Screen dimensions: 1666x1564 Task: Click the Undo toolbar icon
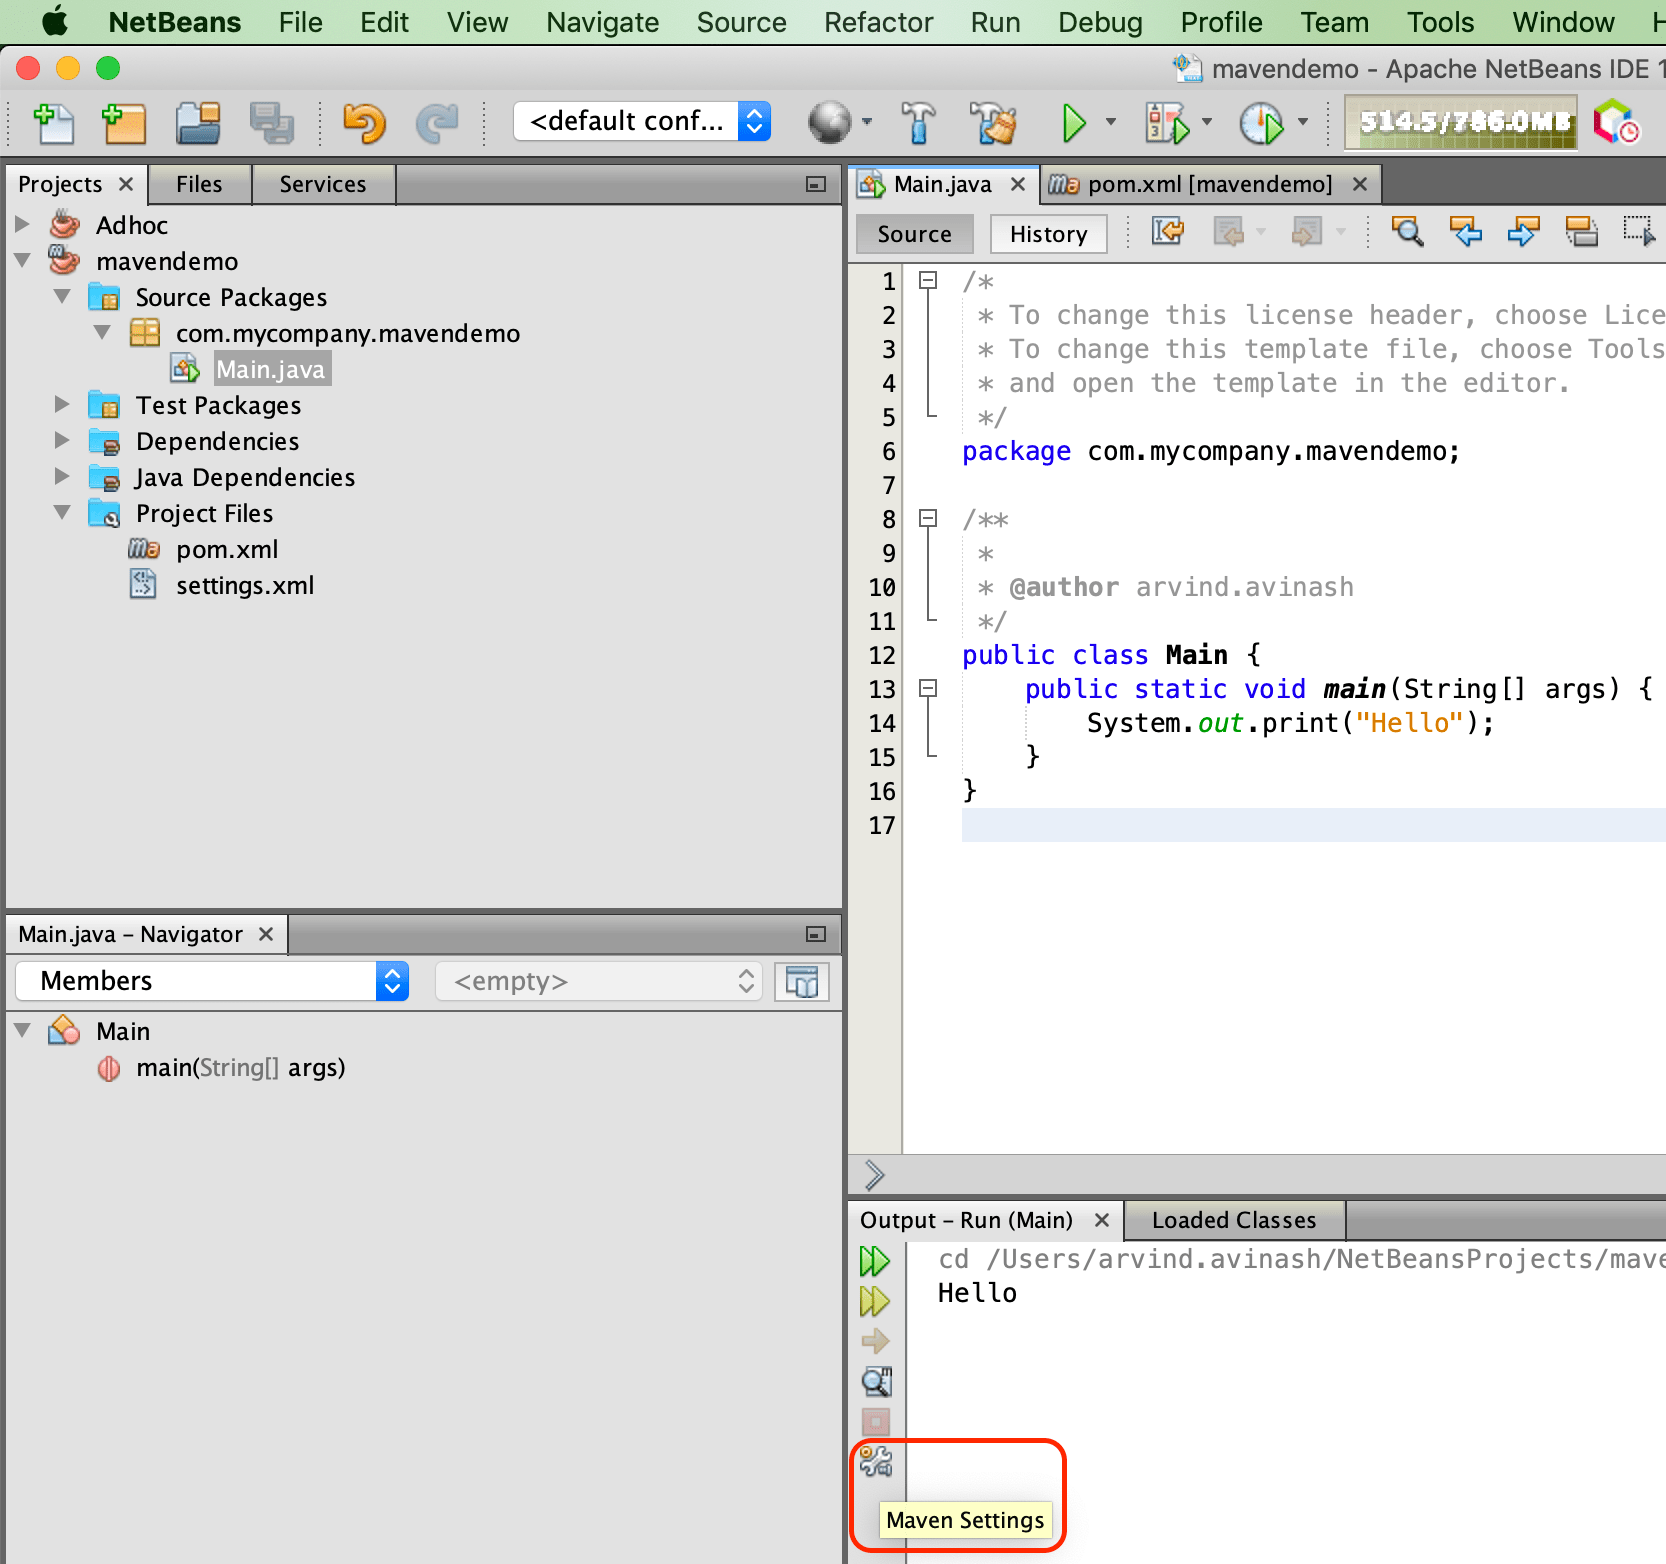(365, 123)
